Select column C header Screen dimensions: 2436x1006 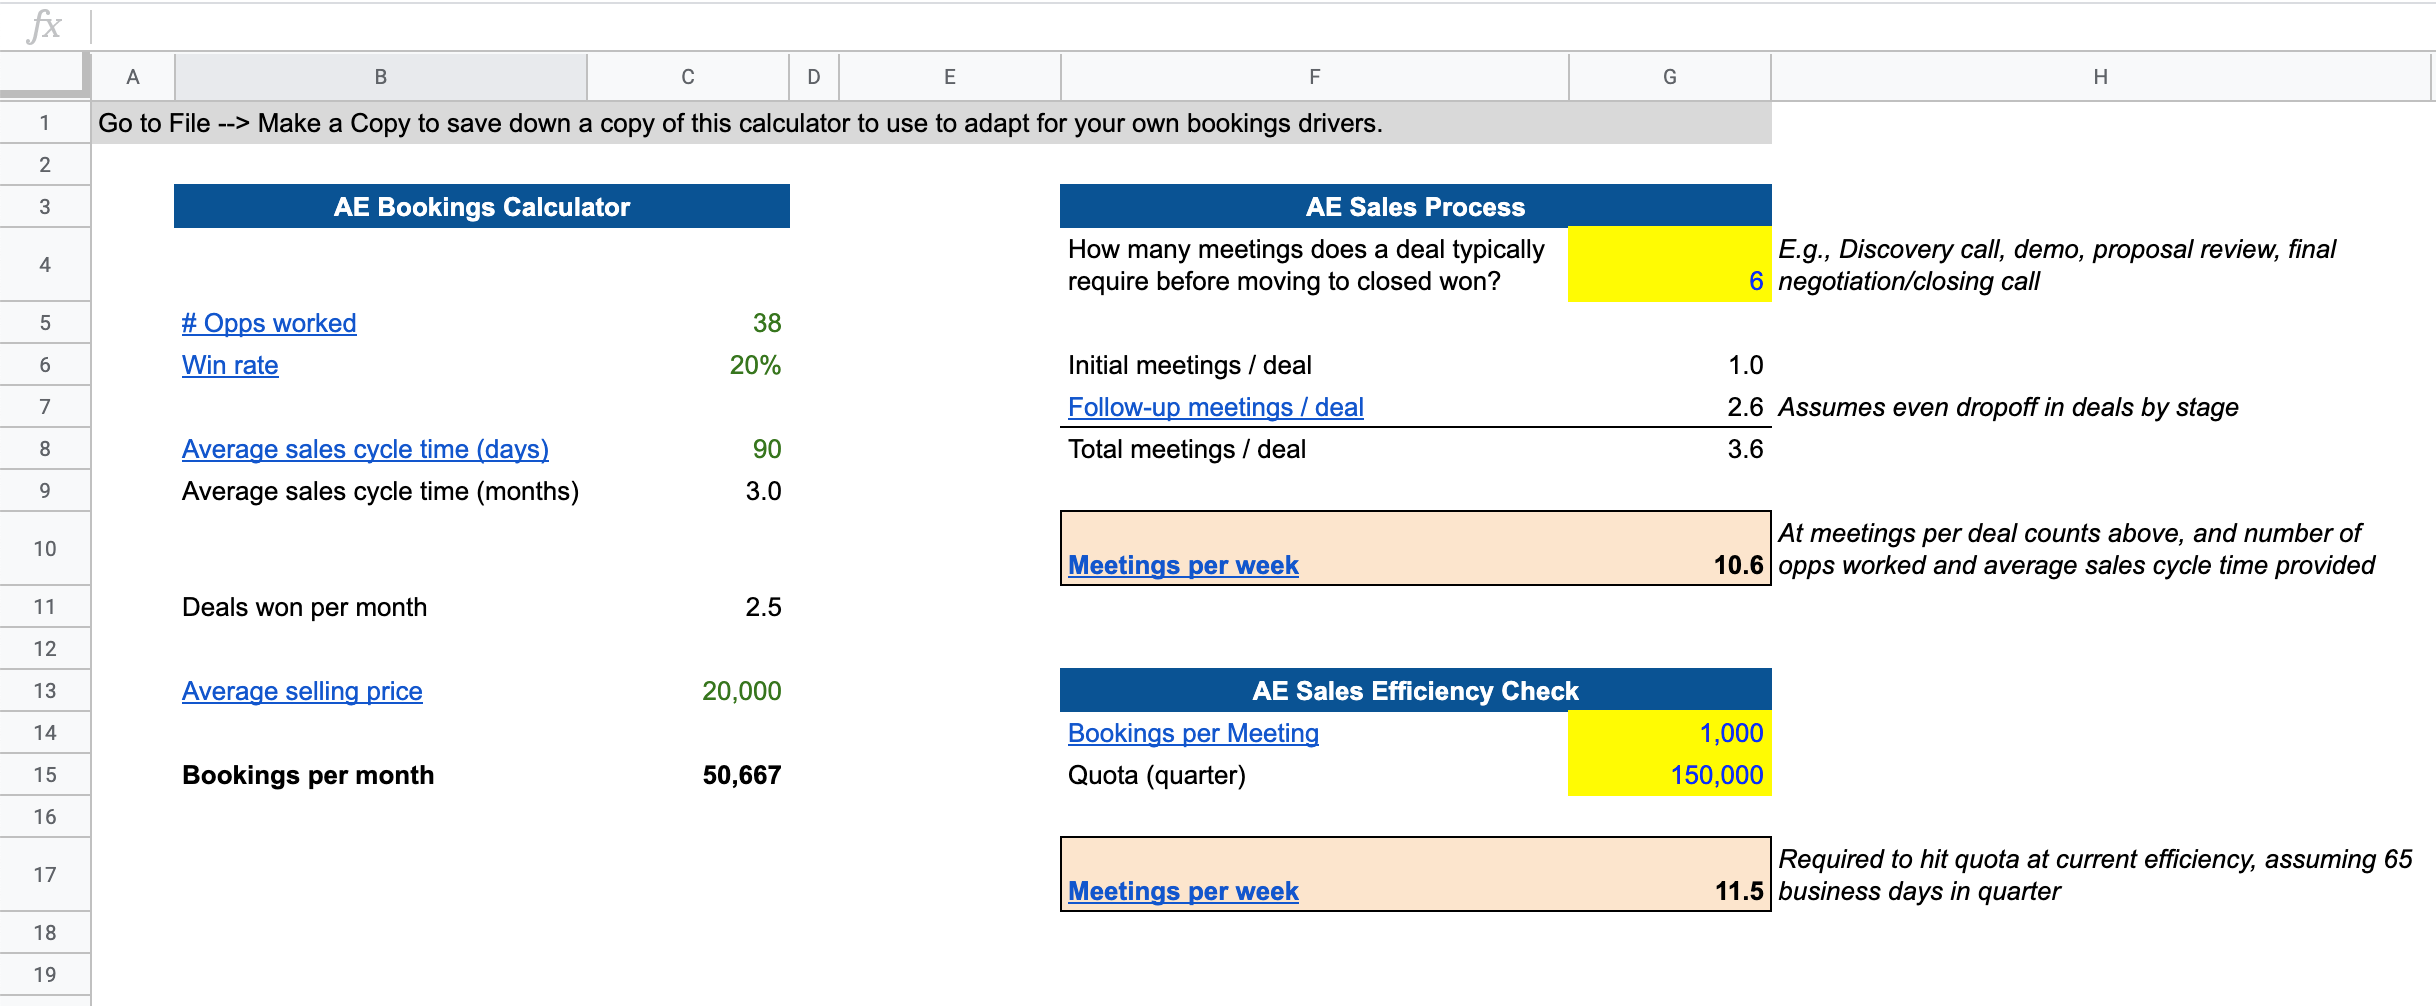pyautogui.click(x=688, y=77)
